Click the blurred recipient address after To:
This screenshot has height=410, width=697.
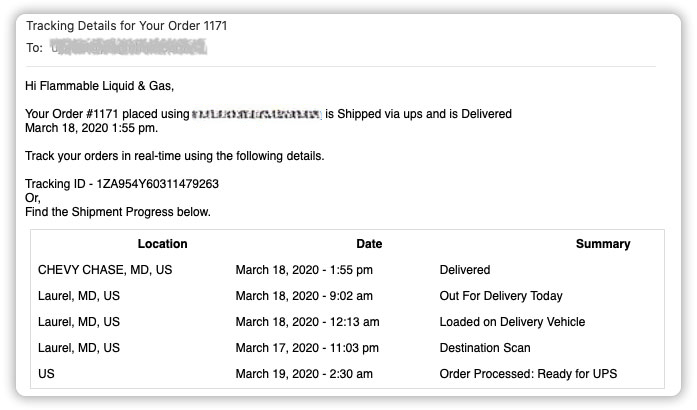coord(129,47)
